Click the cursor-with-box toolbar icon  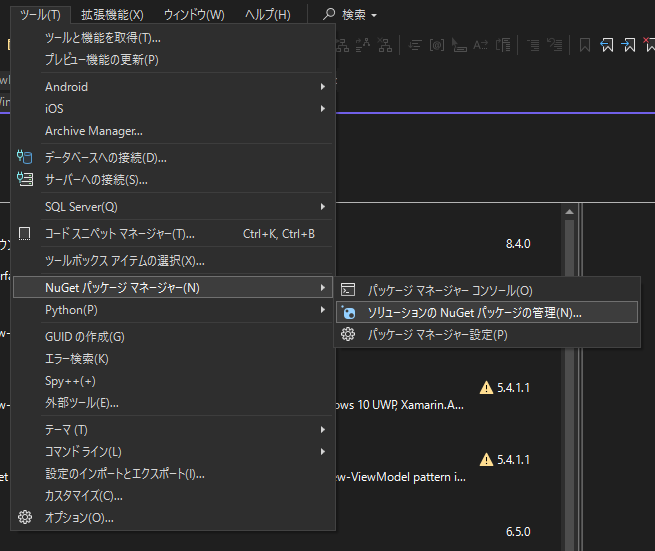click(459, 45)
